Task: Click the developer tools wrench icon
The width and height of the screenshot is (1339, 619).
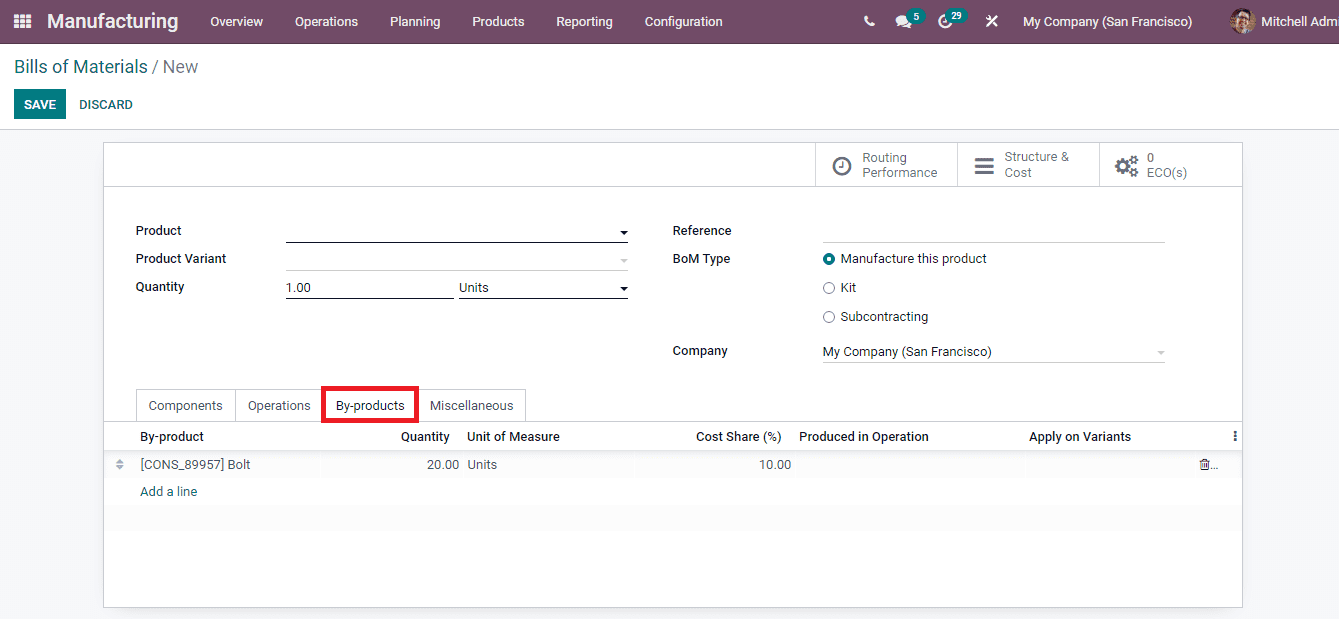Action: (x=991, y=21)
